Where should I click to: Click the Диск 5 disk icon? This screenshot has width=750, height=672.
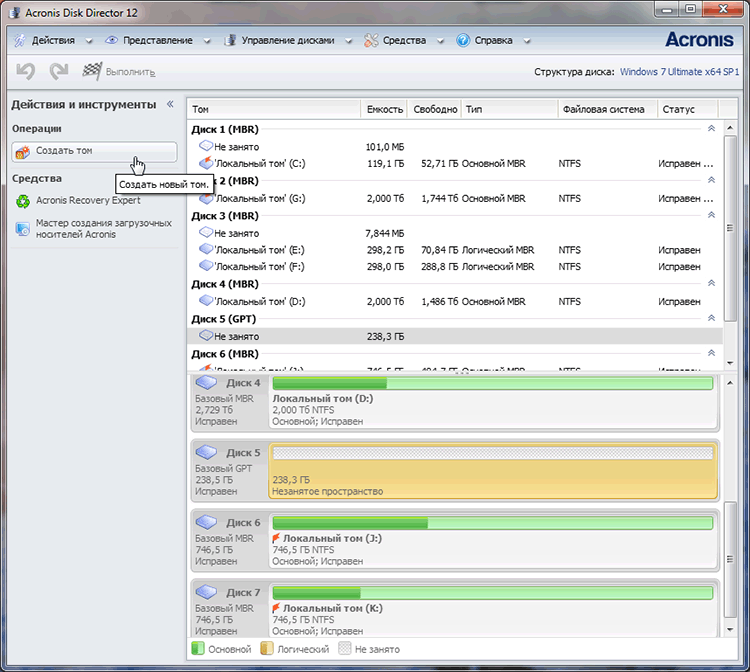point(207,452)
